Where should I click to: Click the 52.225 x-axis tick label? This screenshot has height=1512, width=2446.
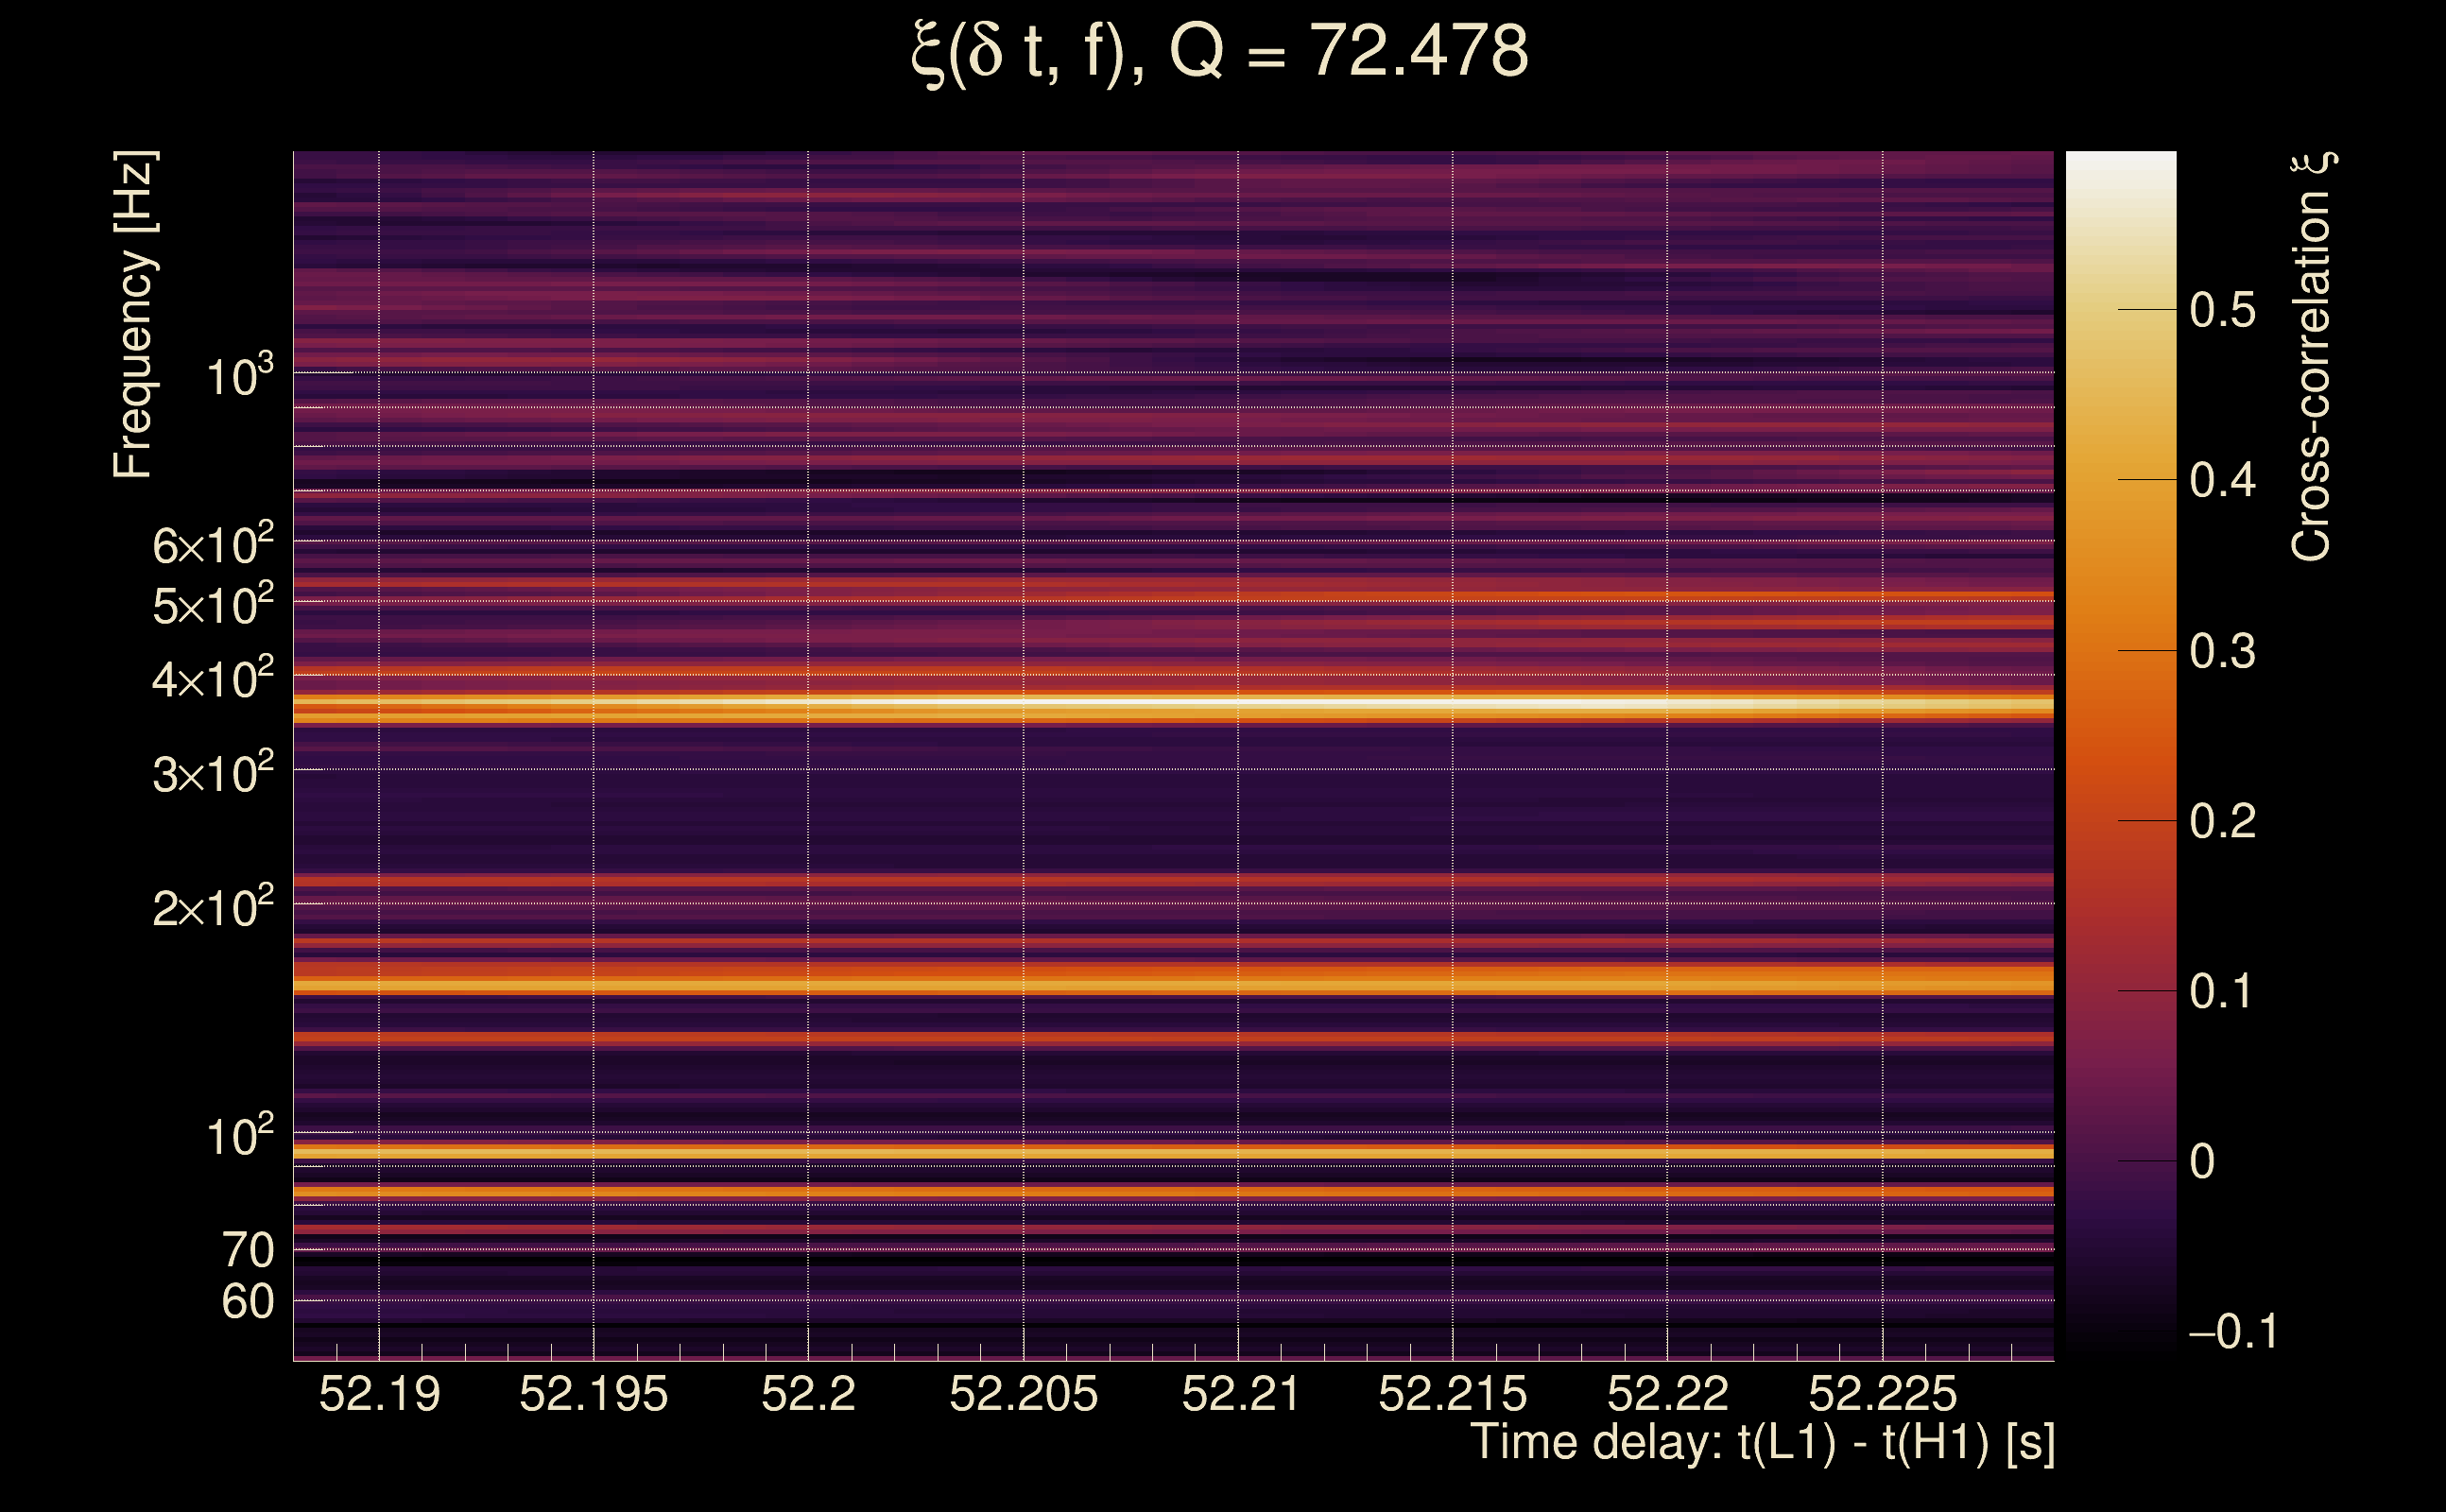[1882, 1394]
